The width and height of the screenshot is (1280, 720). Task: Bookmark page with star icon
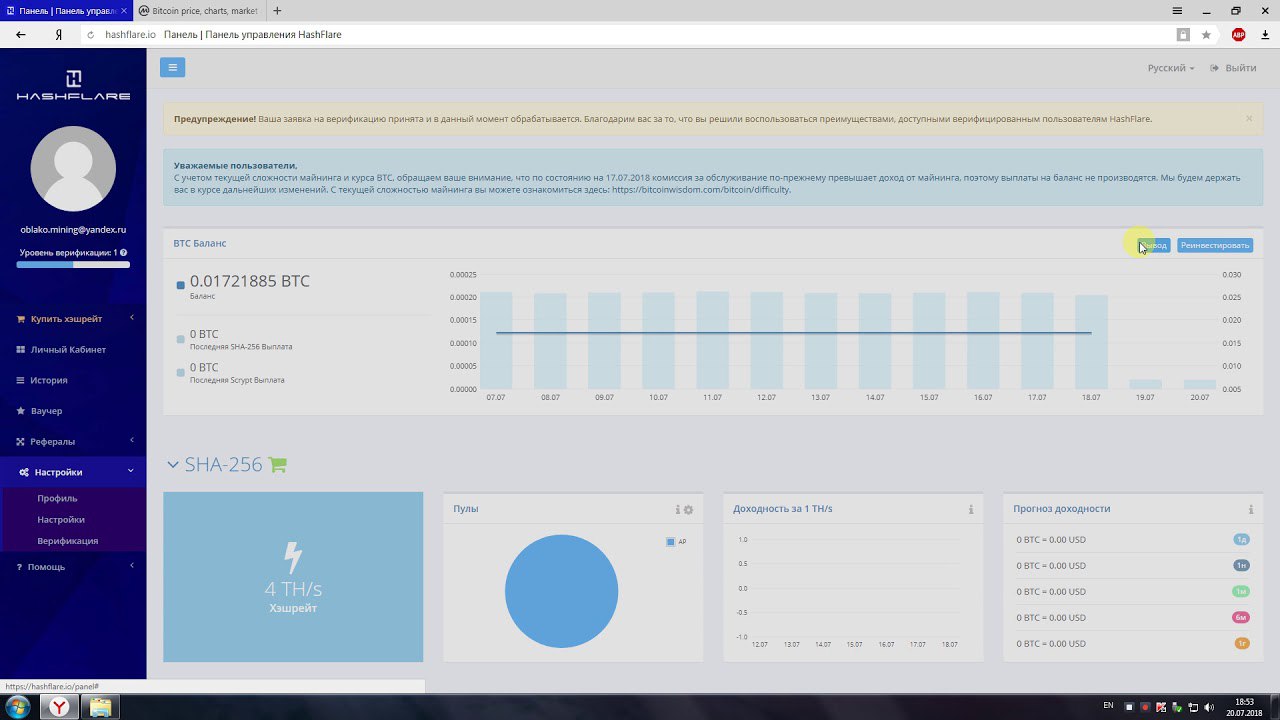pyautogui.click(x=1206, y=34)
